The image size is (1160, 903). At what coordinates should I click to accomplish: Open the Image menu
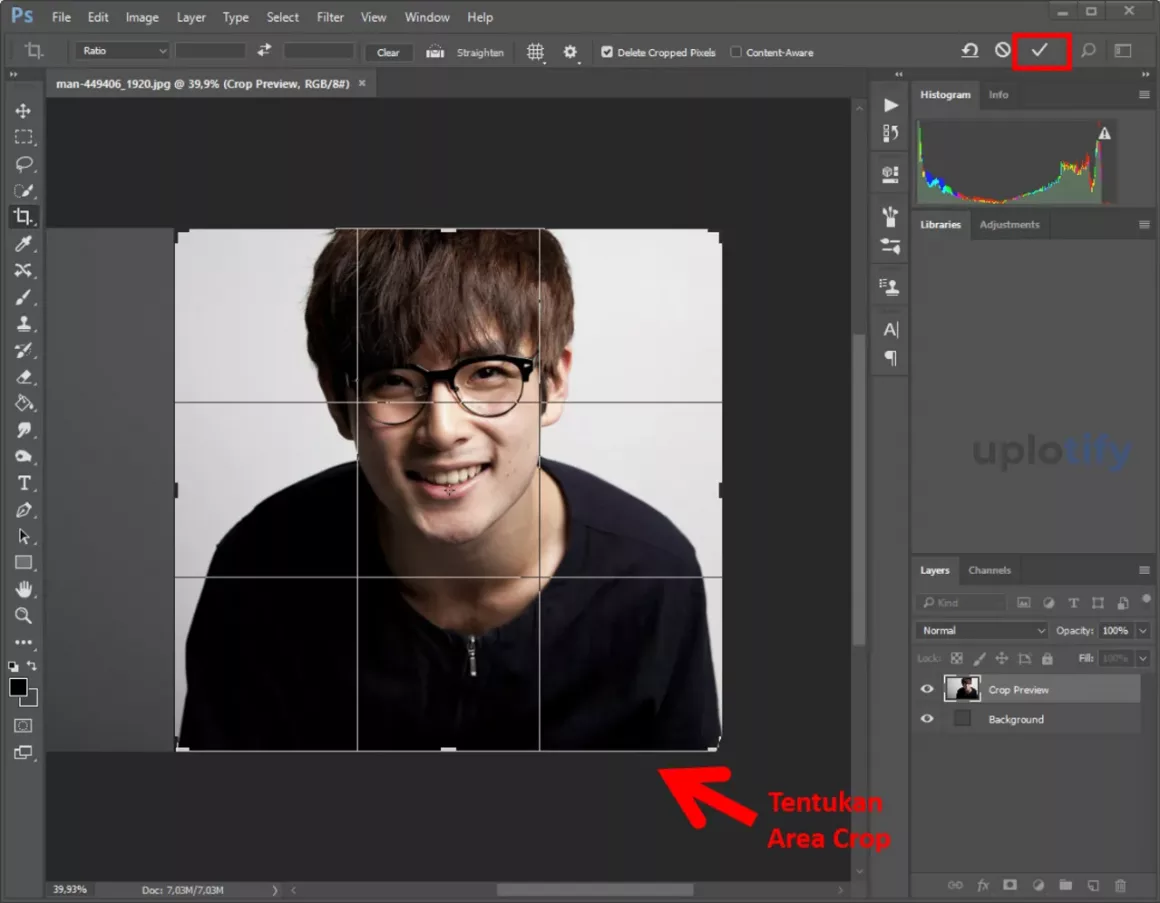click(x=142, y=17)
